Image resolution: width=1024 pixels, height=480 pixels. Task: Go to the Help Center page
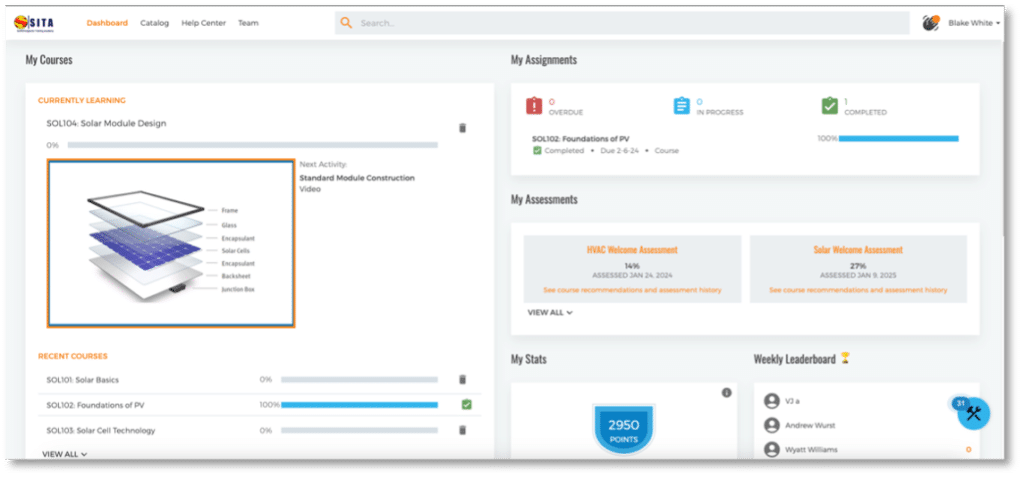[x=203, y=23]
